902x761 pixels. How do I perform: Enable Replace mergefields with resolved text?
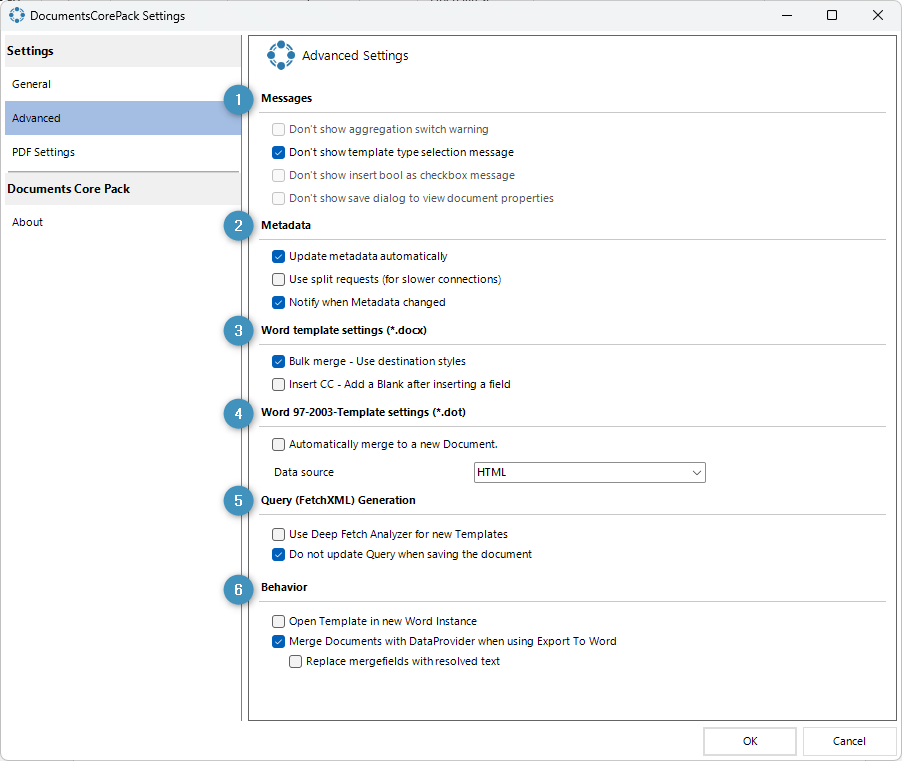(295, 661)
